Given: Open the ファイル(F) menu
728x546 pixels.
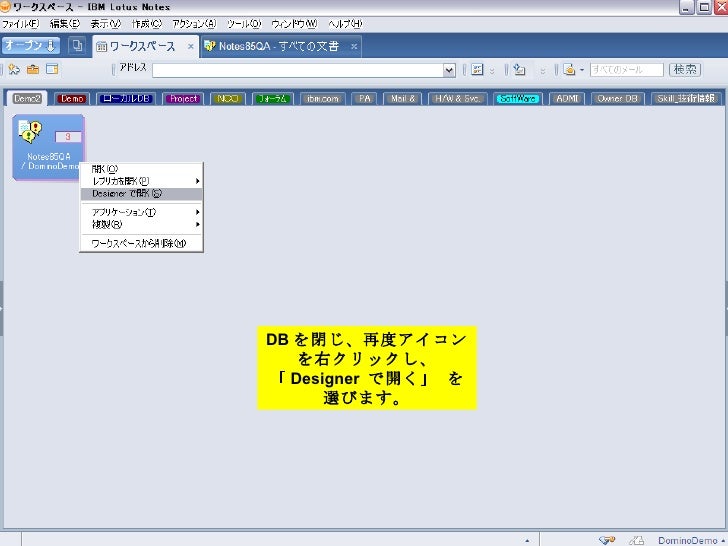Looking at the screenshot, I should (20, 24).
